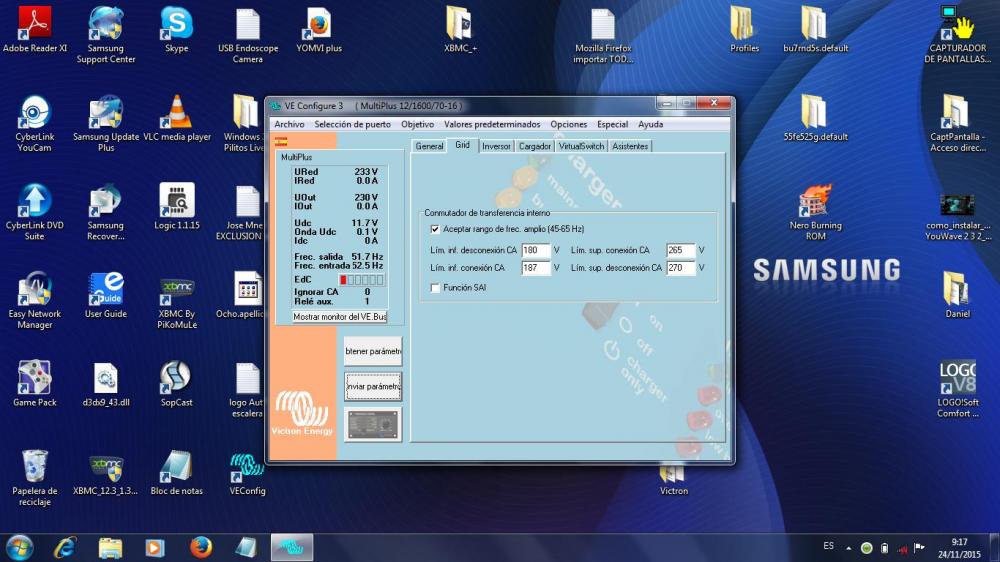Click the MultiPlus device image button
Viewport: 1000px width, 562px height.
tap(373, 424)
